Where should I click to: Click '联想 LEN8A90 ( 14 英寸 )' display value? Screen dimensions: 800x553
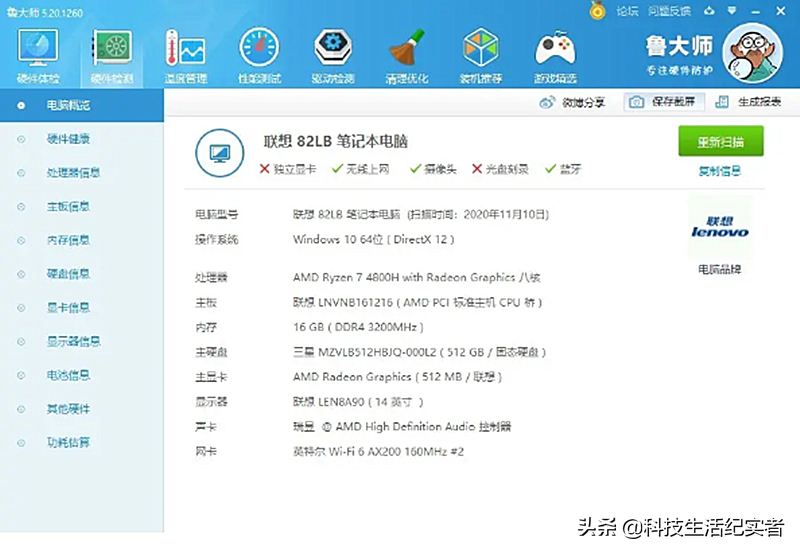[358, 402]
